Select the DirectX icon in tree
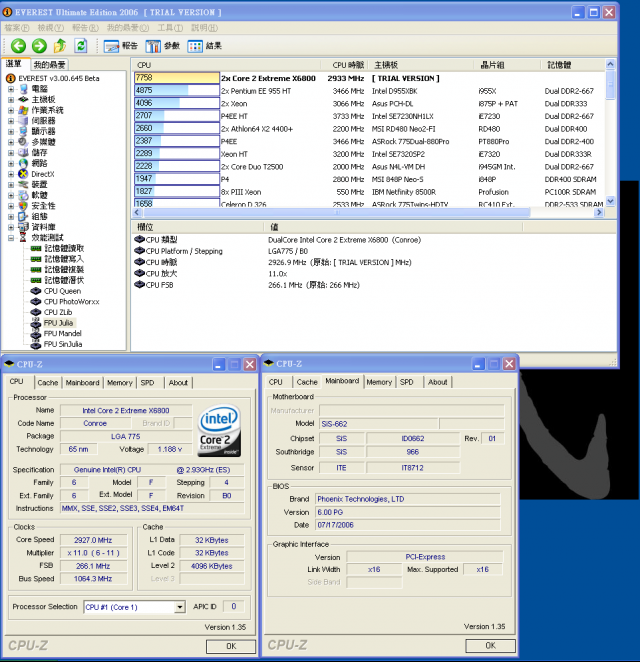 point(24,174)
